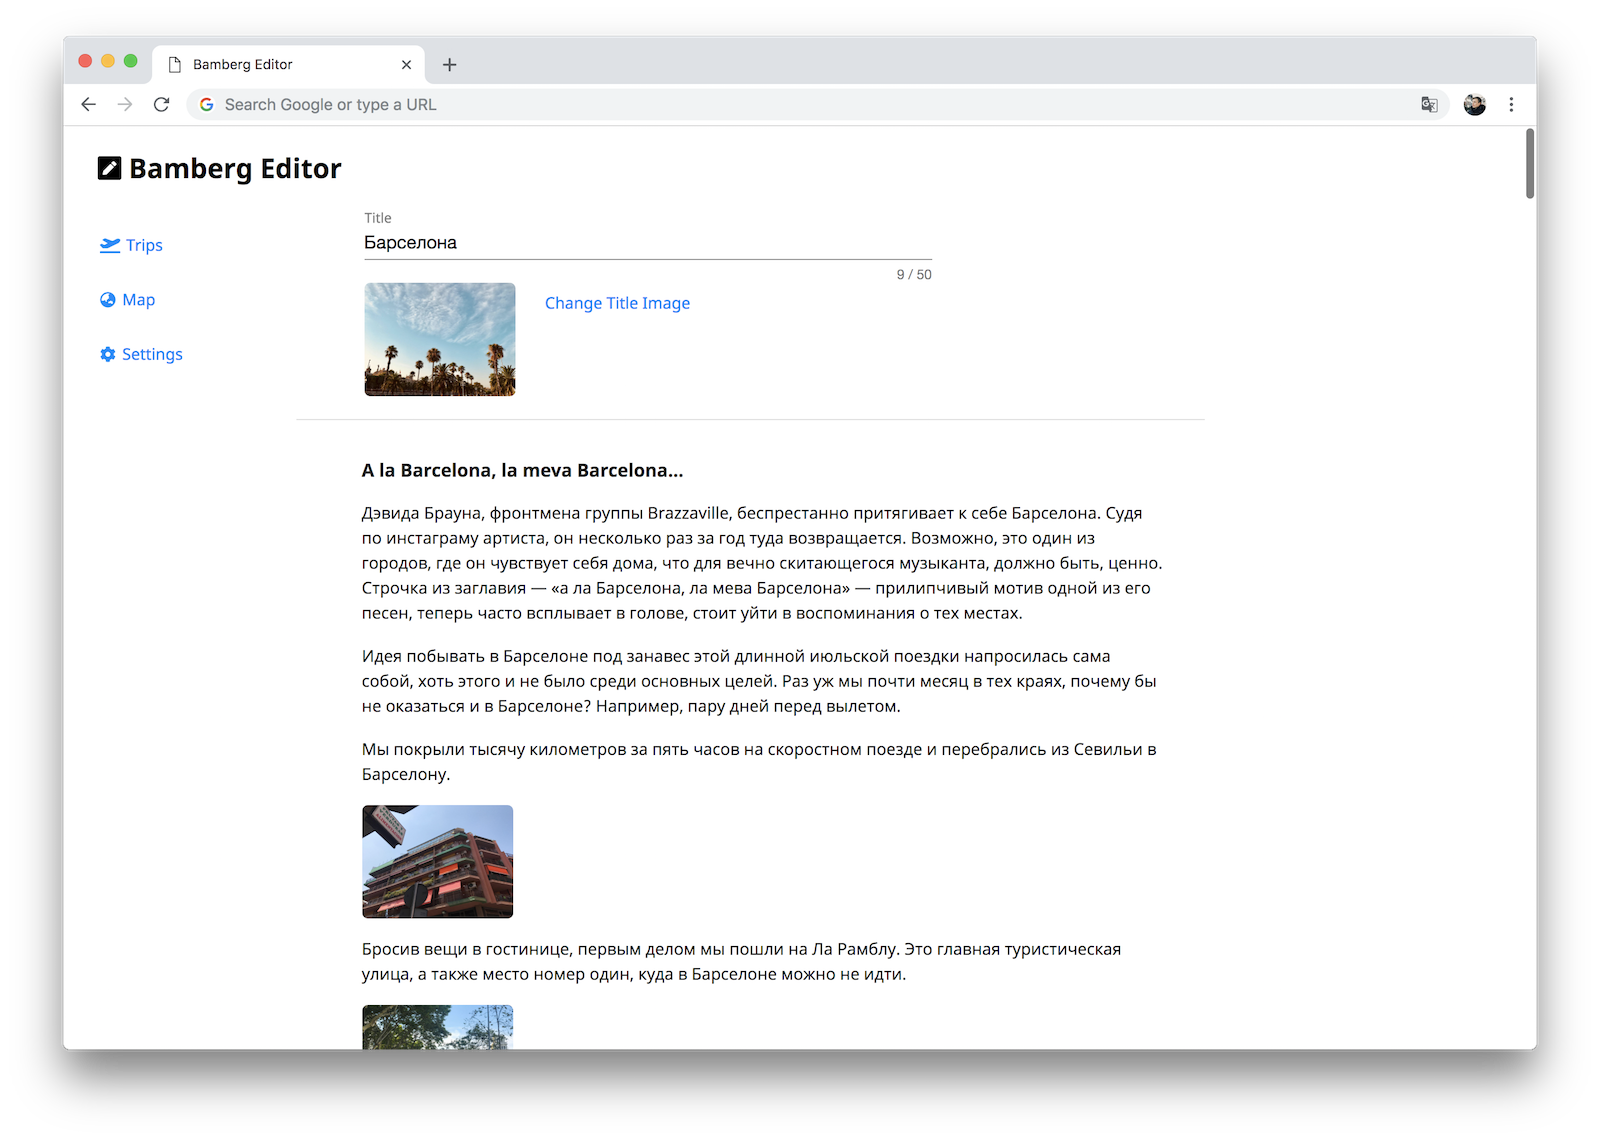The height and width of the screenshot is (1140, 1600).
Task: Click the forward navigation arrow
Action: click(125, 104)
